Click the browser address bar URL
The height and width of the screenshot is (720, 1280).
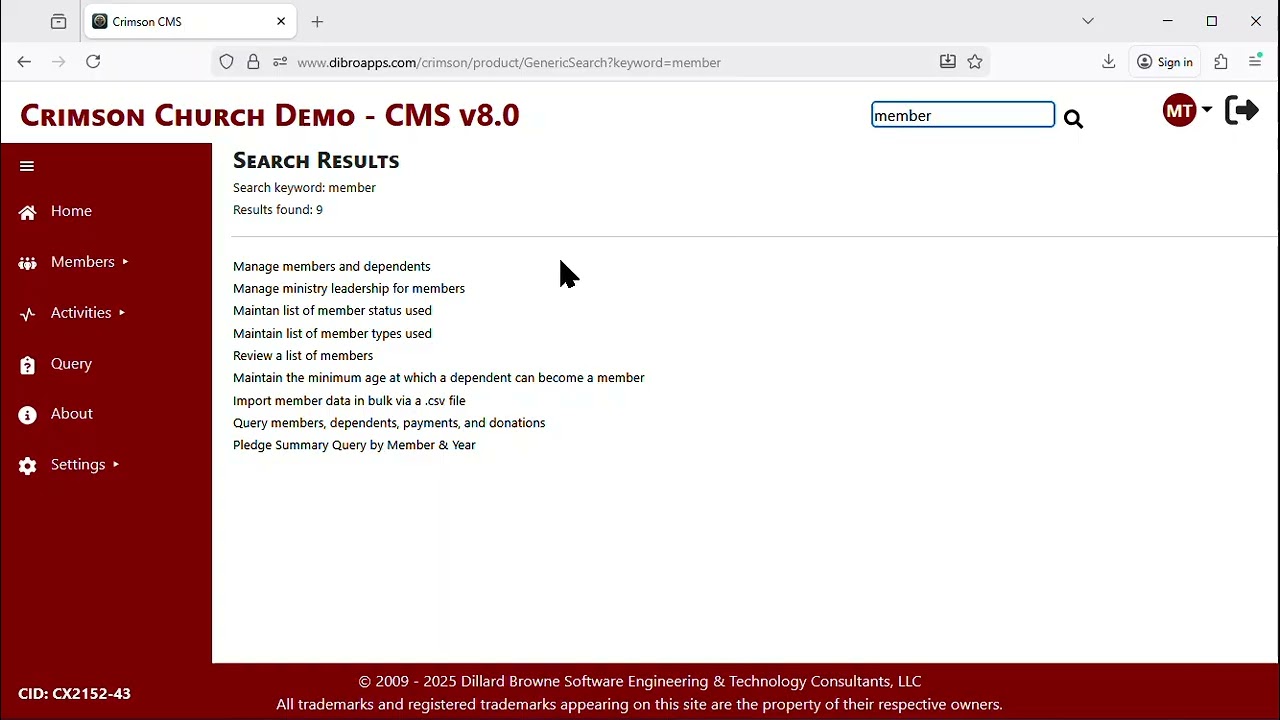point(509,62)
